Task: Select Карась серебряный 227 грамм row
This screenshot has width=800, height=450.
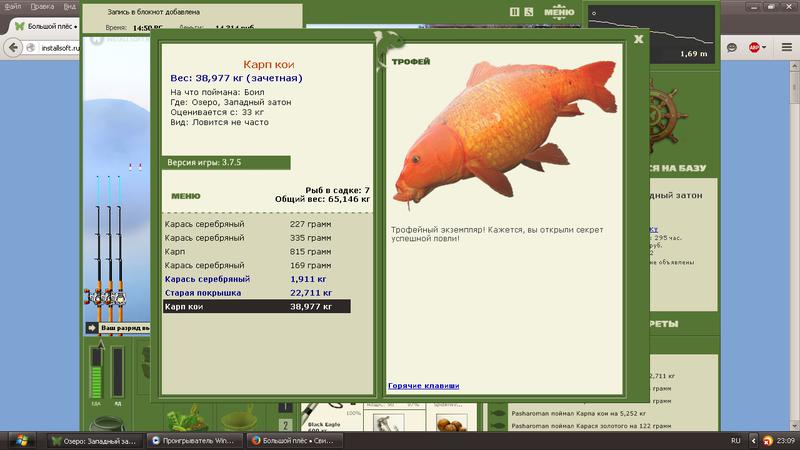Action: 257,224
